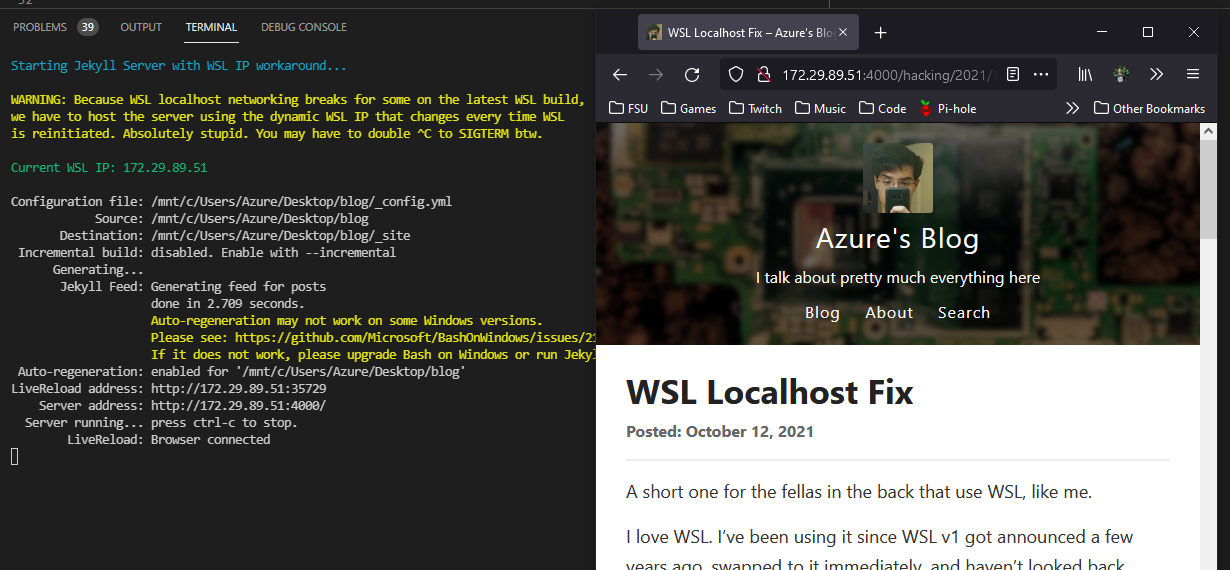
Task: Open the Firefox hamburger application menu
Action: (1193, 74)
